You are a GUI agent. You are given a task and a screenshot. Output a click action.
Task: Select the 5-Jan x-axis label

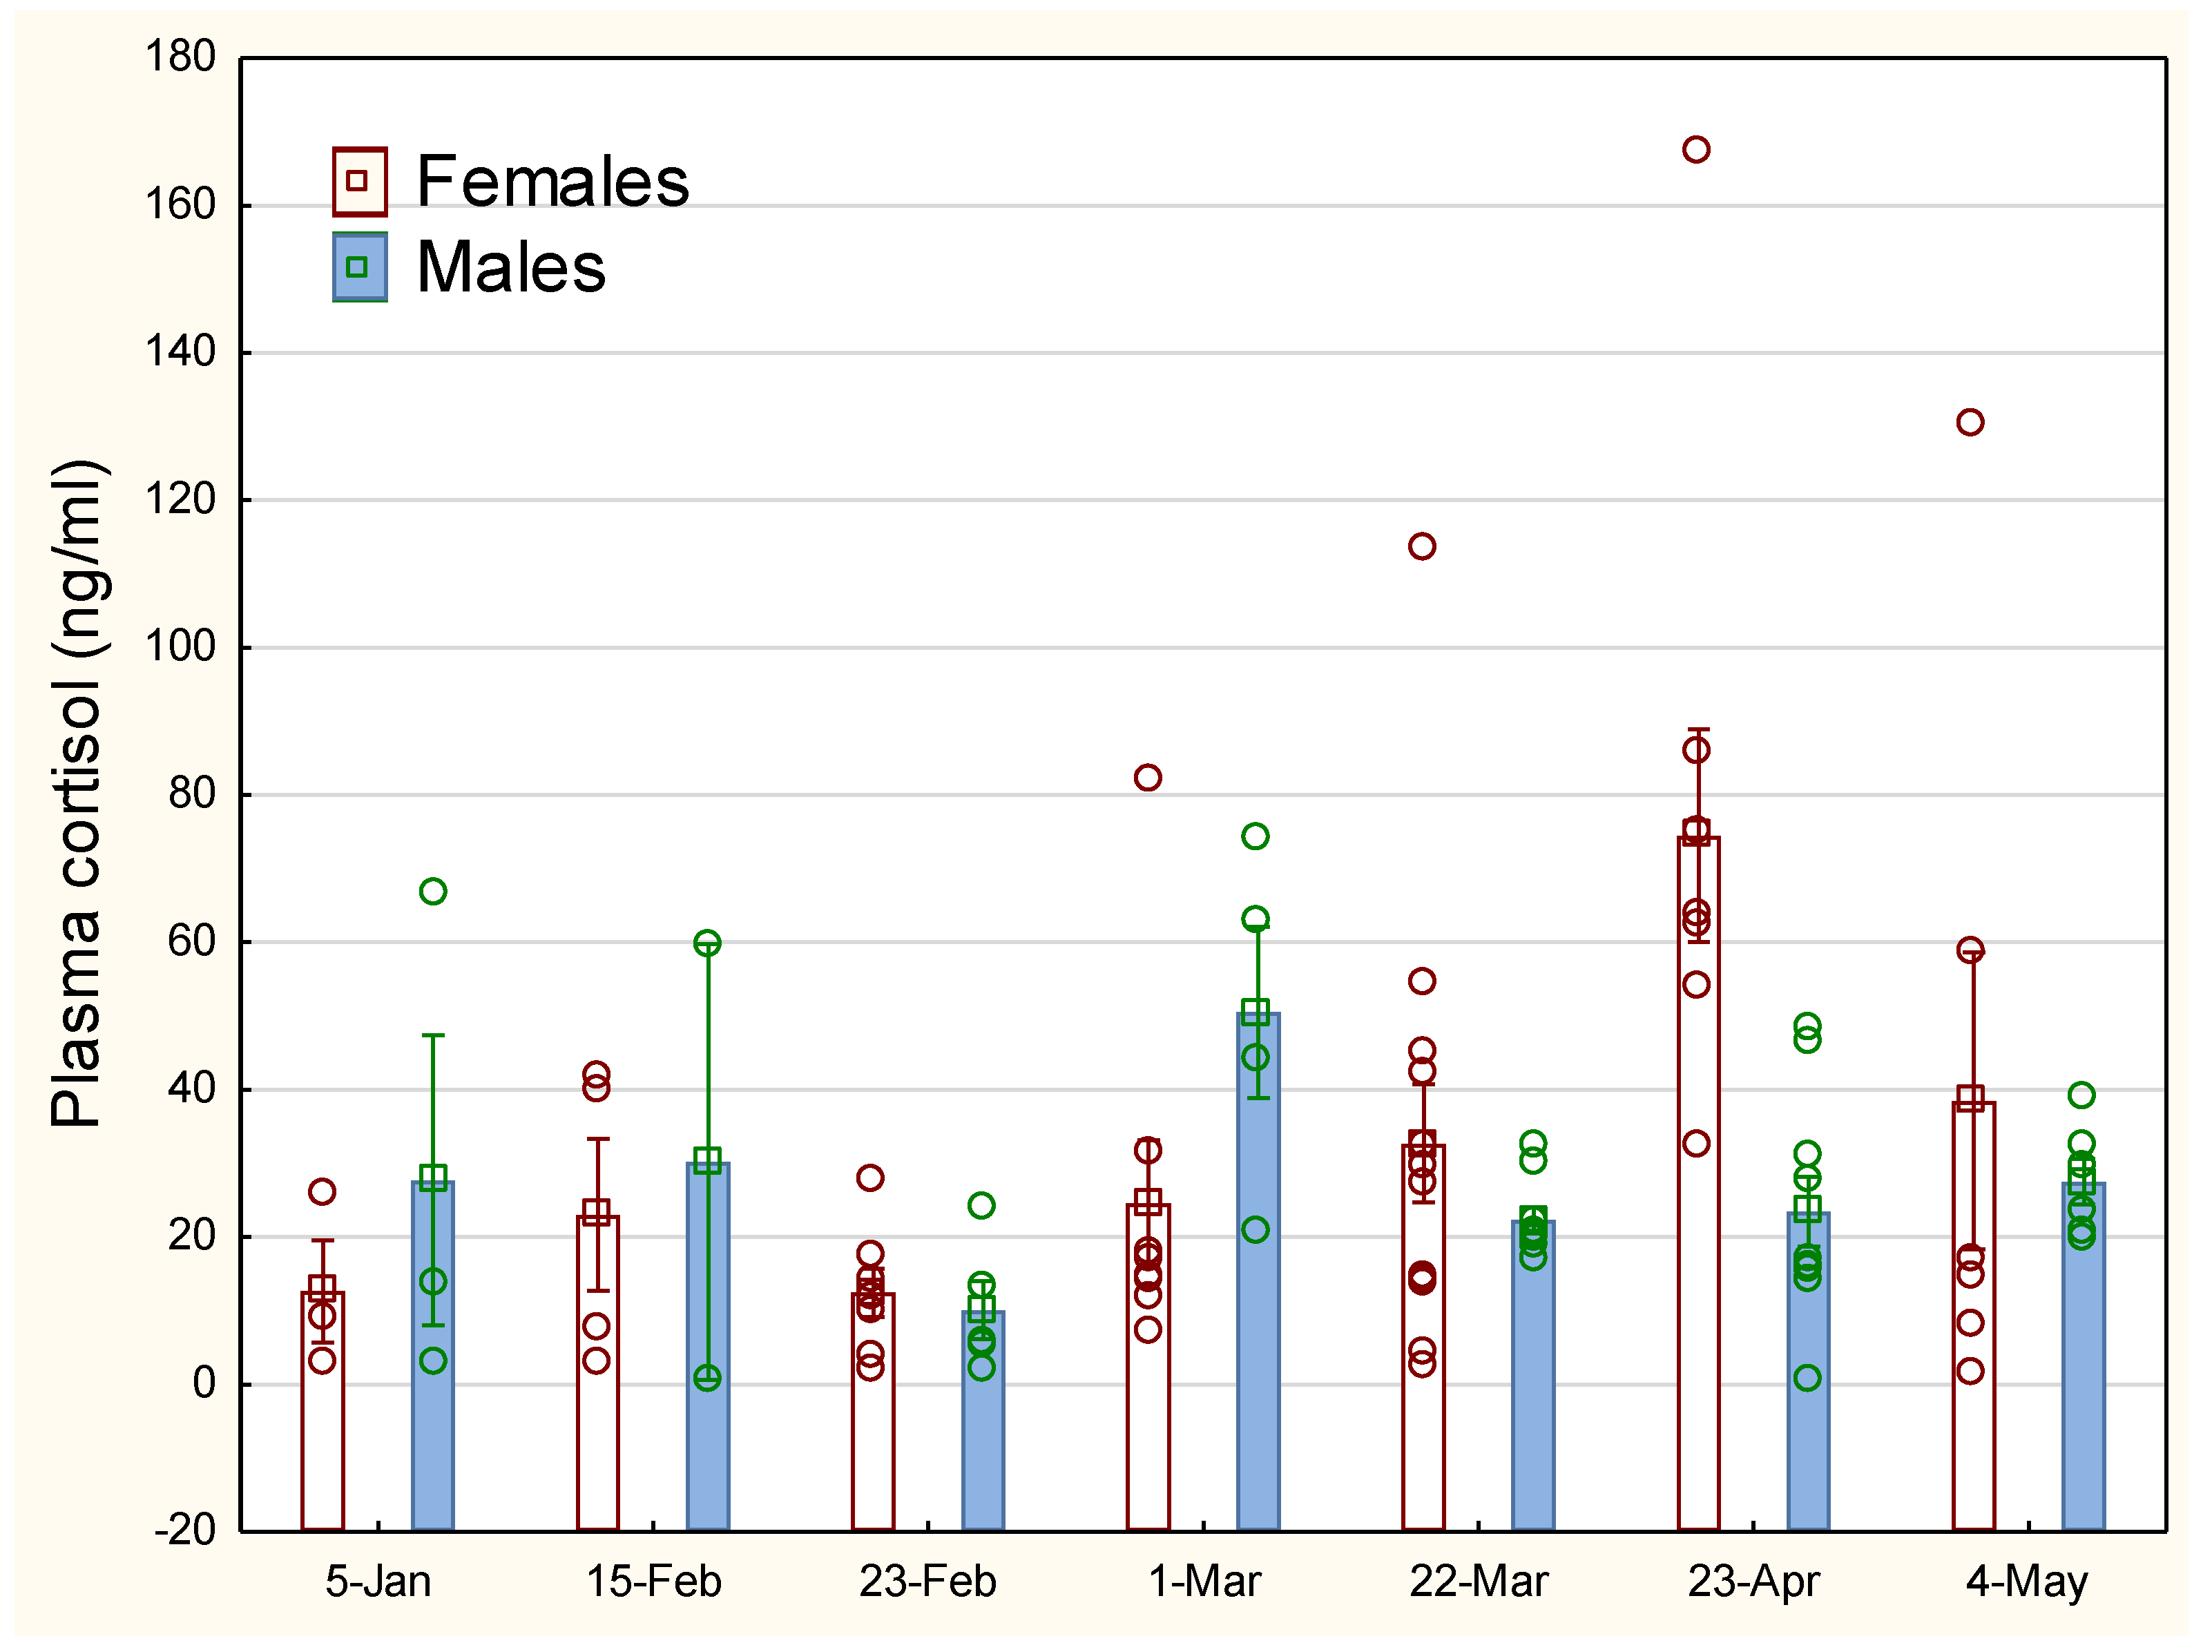(378, 1581)
